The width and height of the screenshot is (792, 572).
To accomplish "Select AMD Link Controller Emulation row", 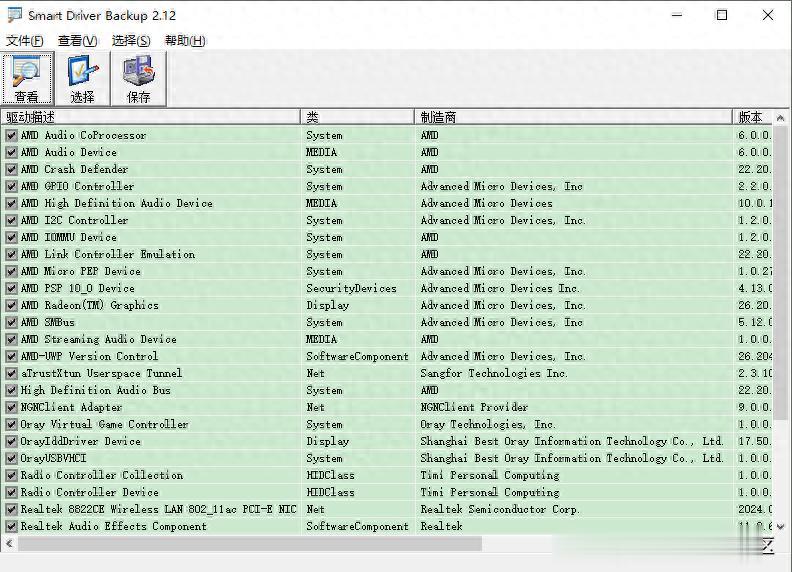I will 386,255.
